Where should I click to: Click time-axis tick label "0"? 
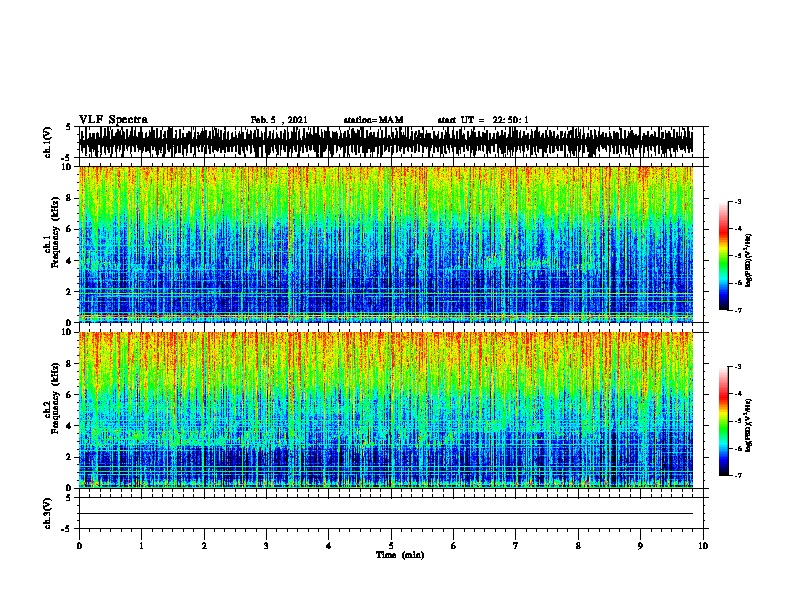[79, 546]
